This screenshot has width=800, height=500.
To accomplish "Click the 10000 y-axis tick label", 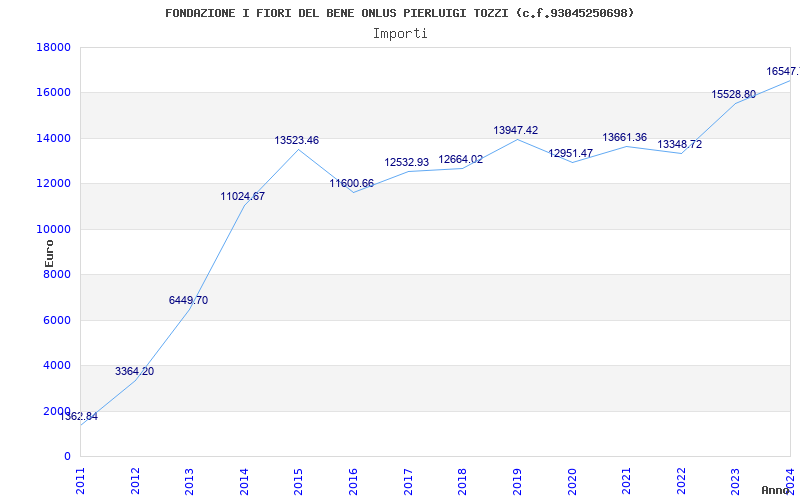I will click(x=53, y=229).
